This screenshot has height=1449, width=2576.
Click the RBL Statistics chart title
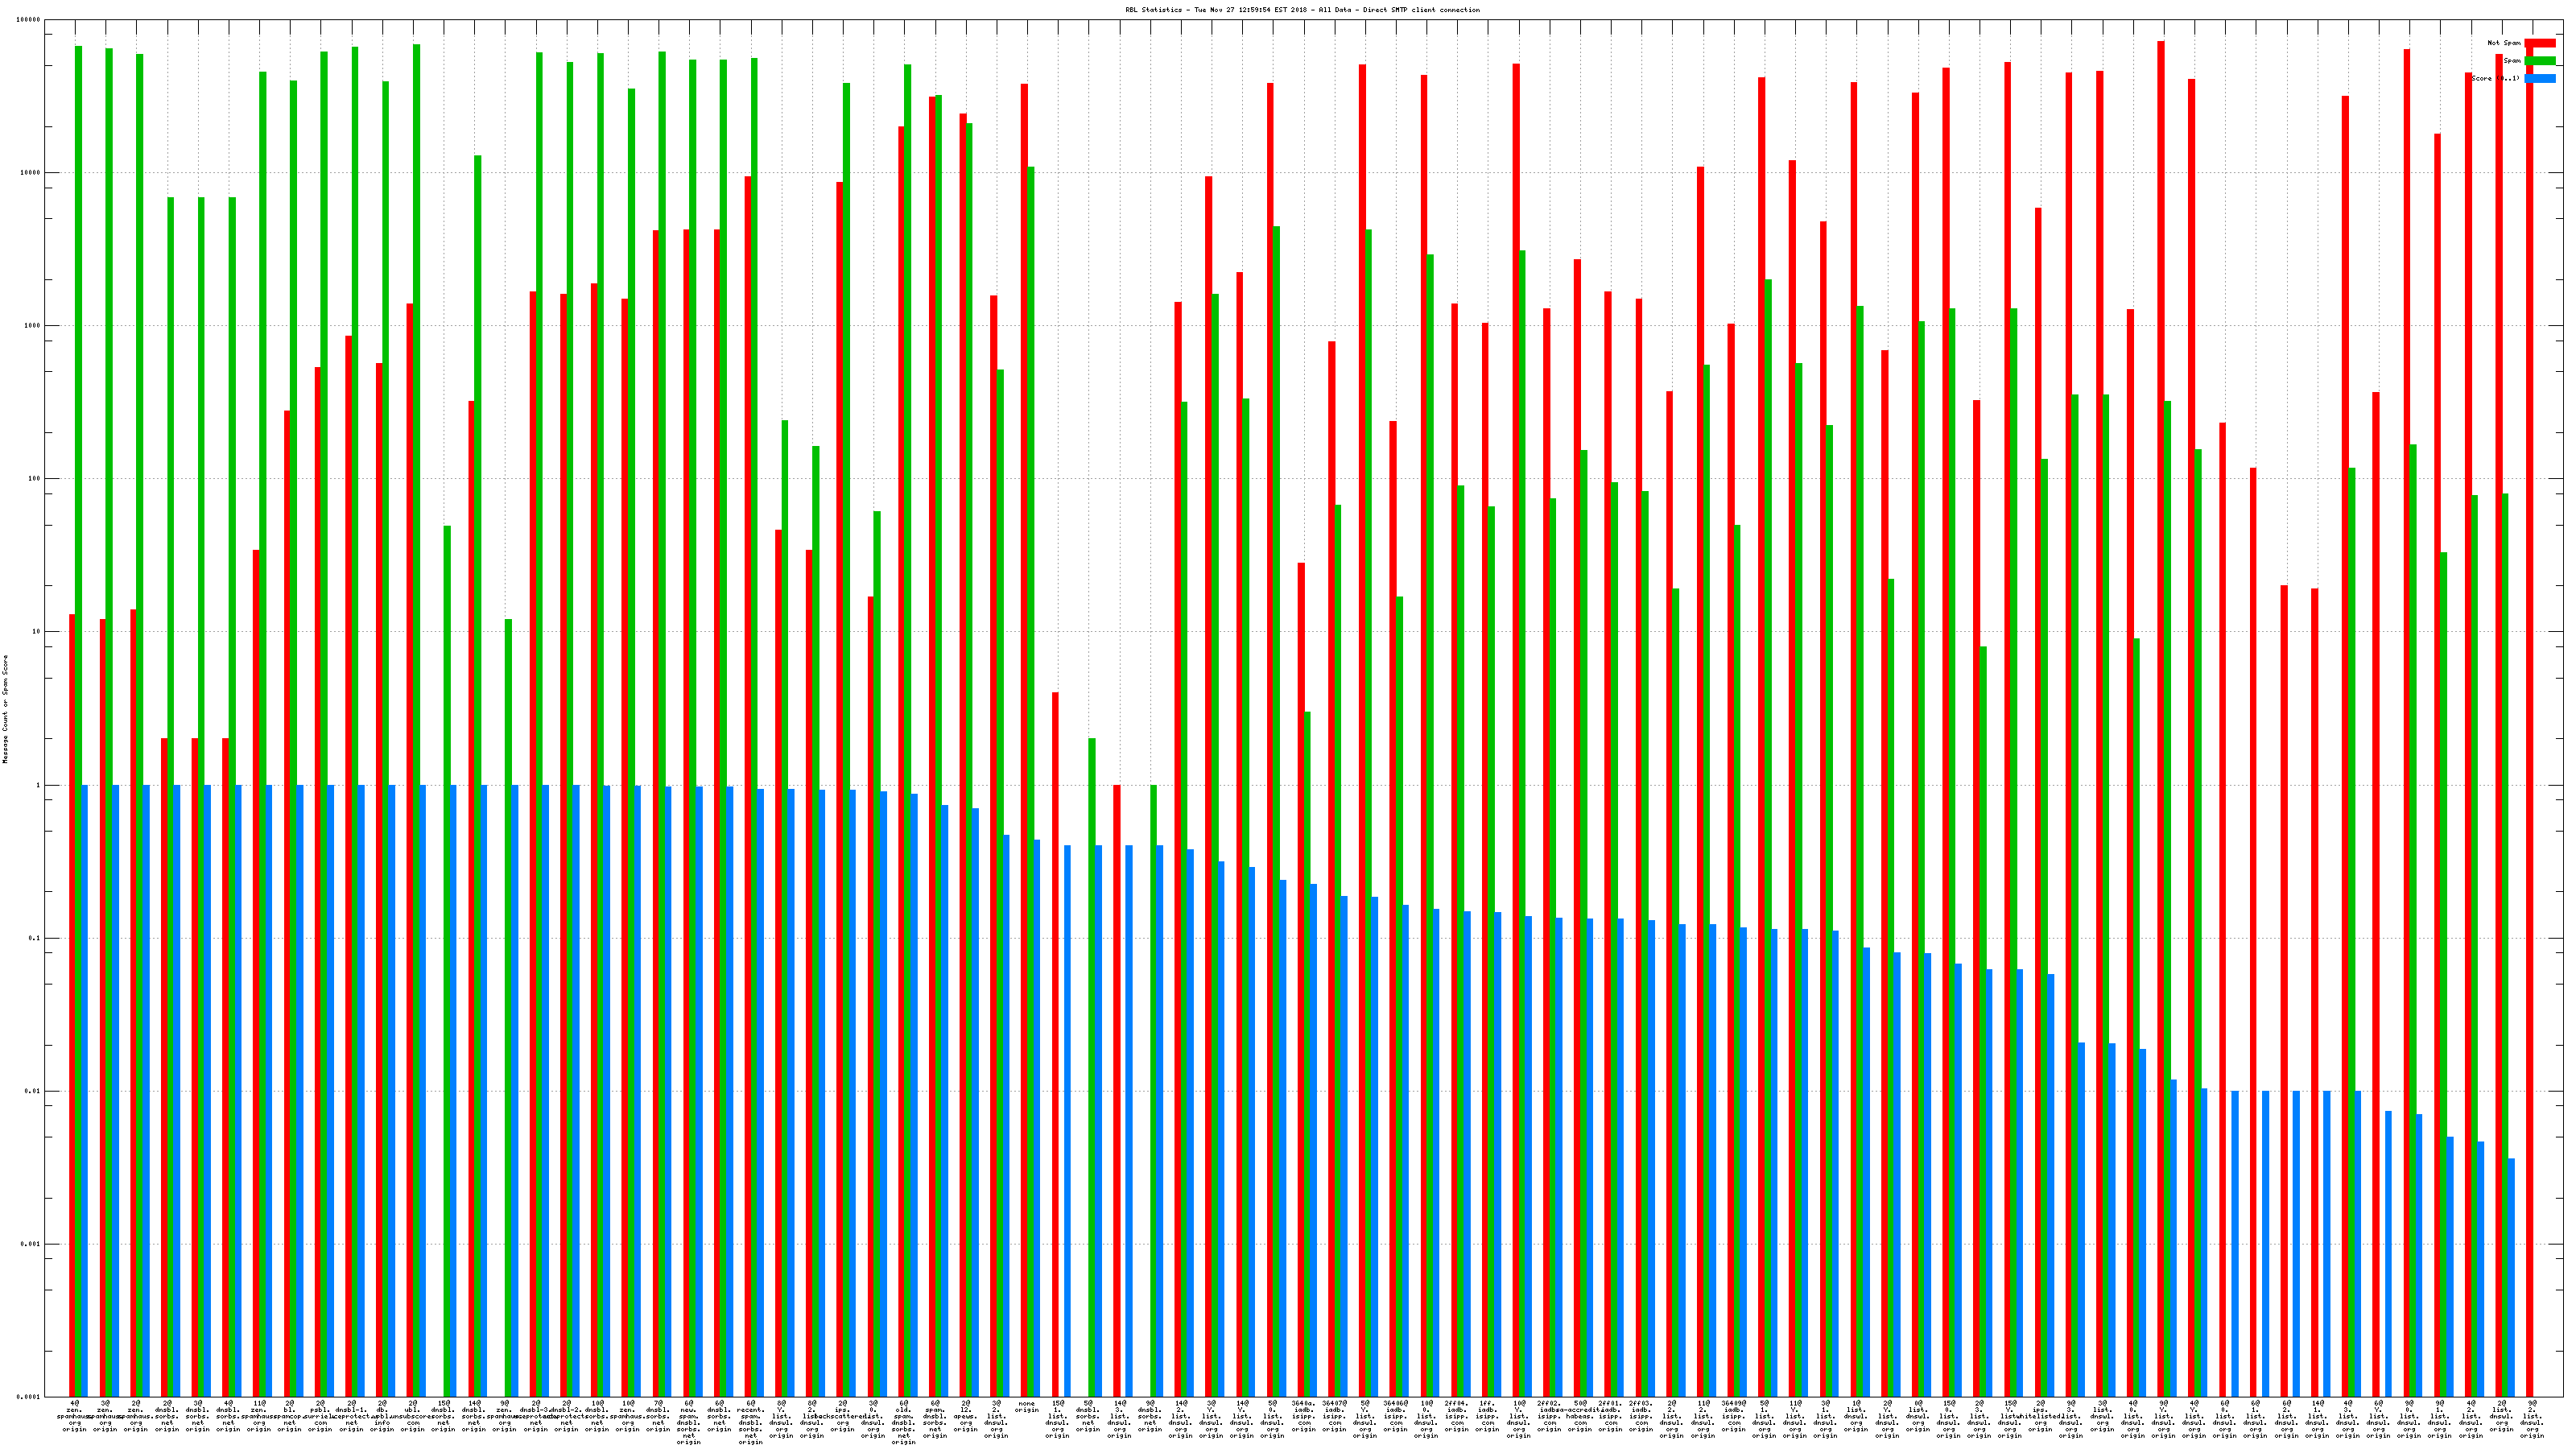1302,10
